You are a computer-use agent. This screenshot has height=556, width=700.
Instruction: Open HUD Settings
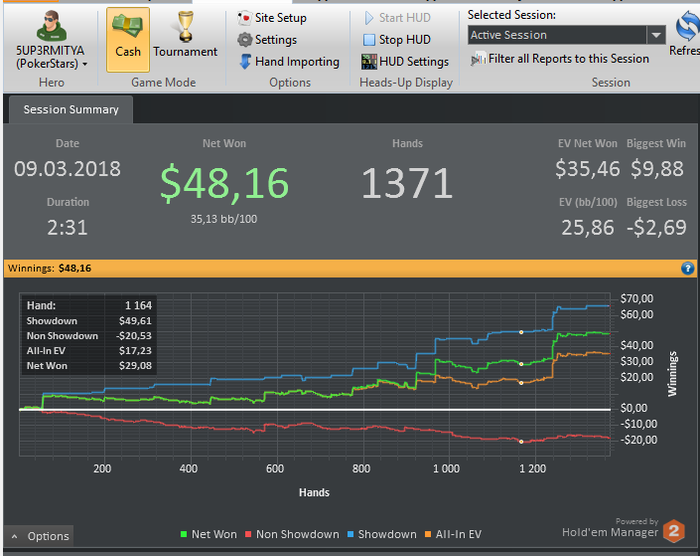[x=405, y=62]
